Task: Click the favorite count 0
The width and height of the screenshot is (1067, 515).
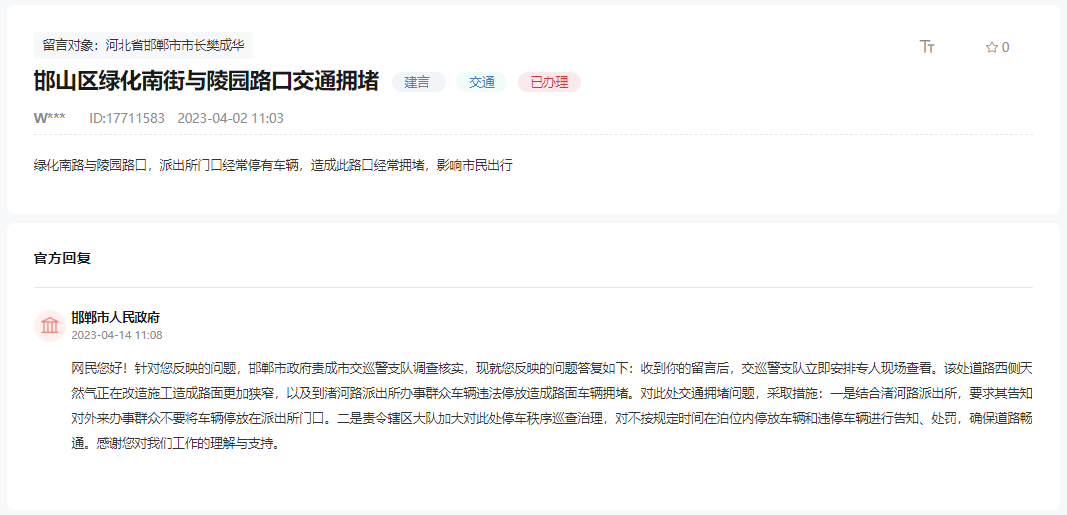Action: (x=1006, y=48)
